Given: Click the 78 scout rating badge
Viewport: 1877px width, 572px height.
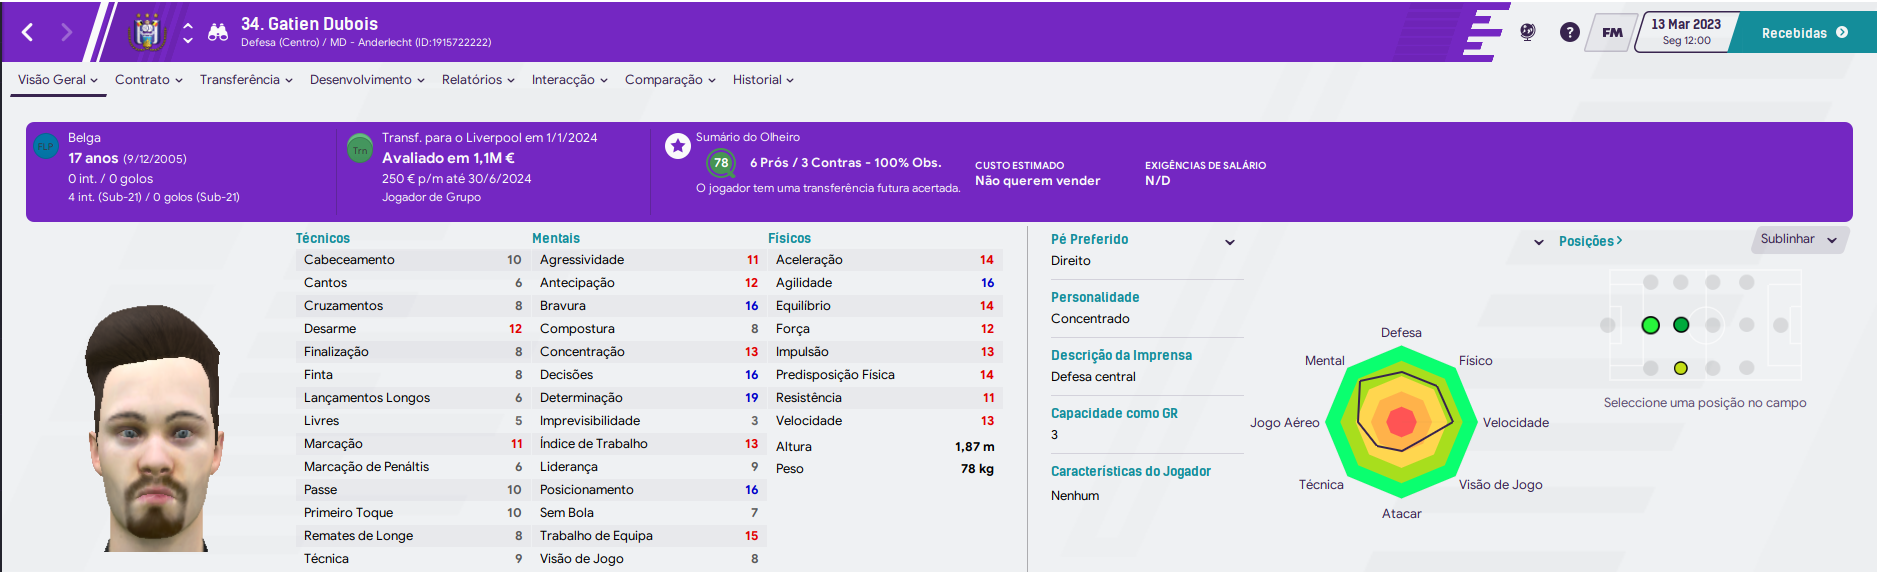Looking at the screenshot, I should (x=721, y=163).
